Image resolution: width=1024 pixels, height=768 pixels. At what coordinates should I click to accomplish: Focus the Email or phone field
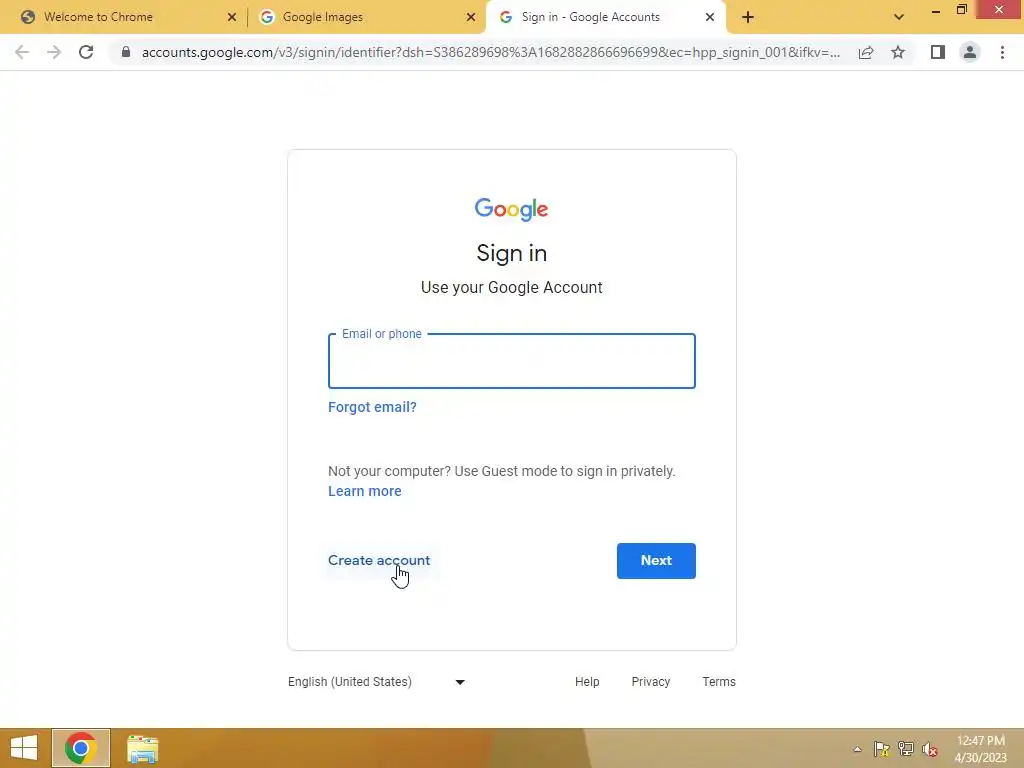(x=512, y=361)
